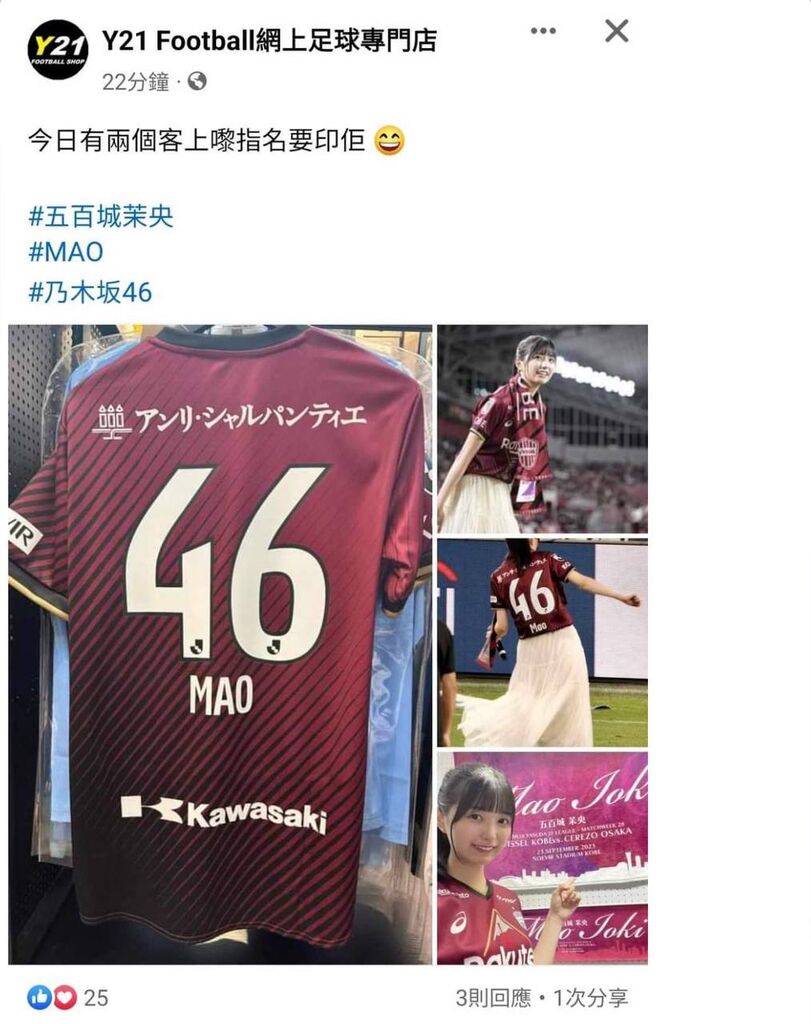Click the 22分鐘 post timestamp
Viewport: 811px width, 1024px height.
pyautogui.click(x=136, y=82)
